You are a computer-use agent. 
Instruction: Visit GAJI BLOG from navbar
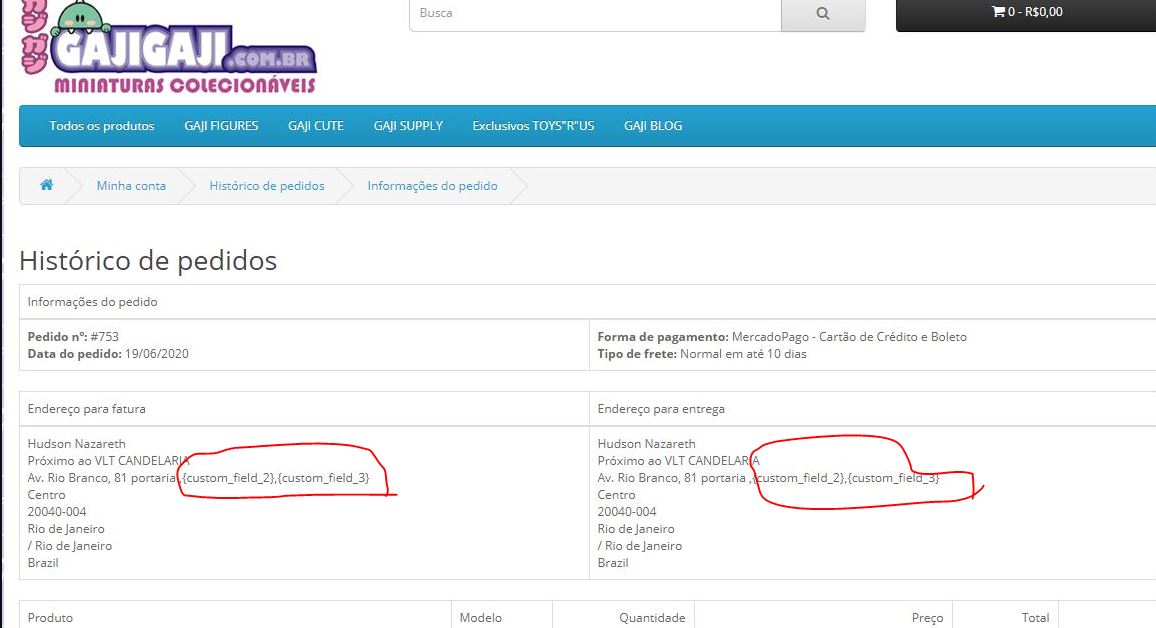coord(653,126)
